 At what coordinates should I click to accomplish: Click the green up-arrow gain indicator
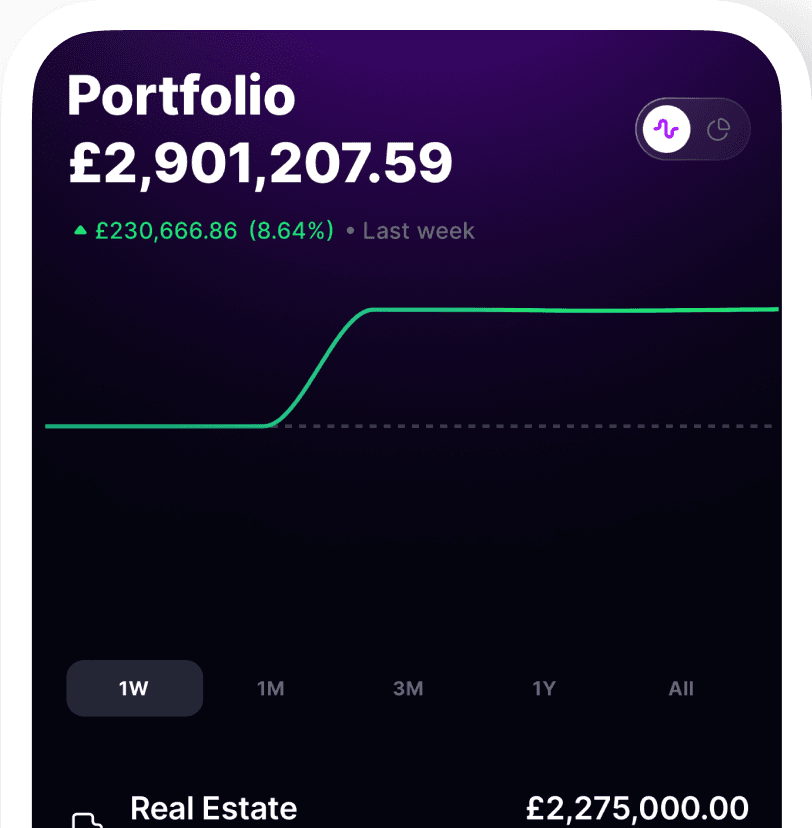[81, 231]
